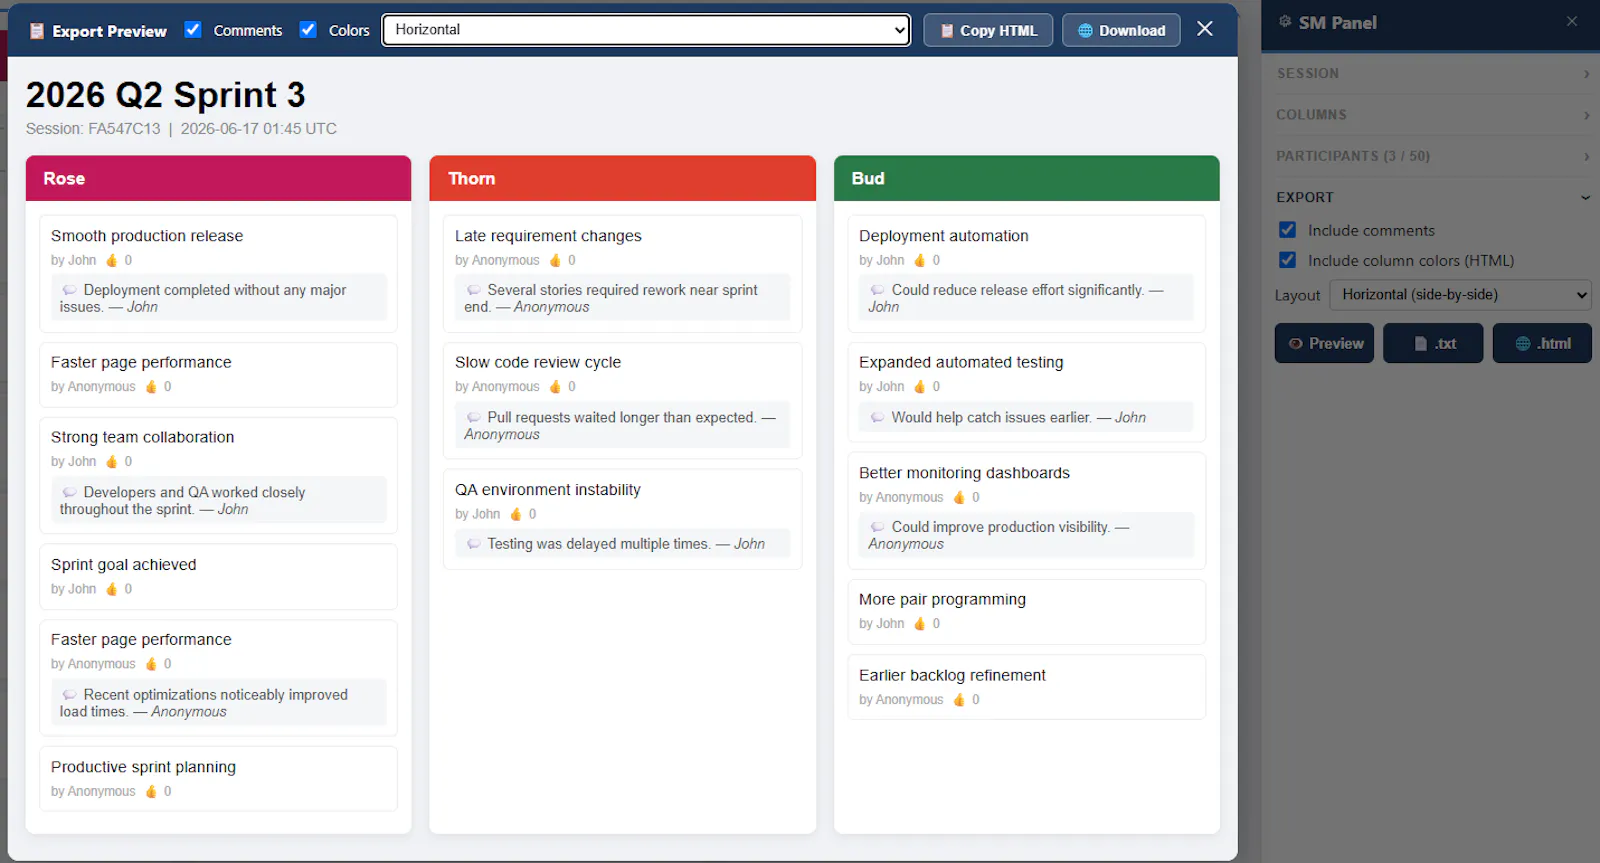Open the Layout Horizontal (side-by-side) dropdown
1600x863 pixels.
point(1460,295)
